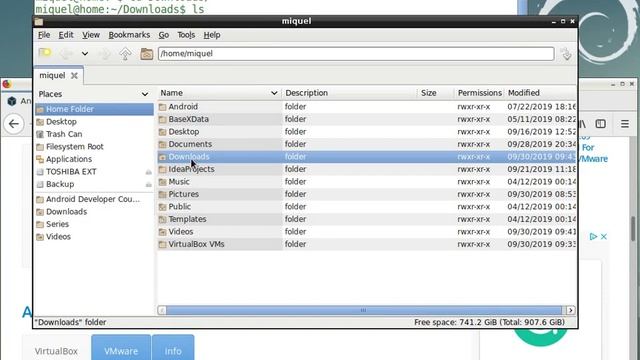Click the browser back arrow button
The image size is (640, 360).
point(14,124)
